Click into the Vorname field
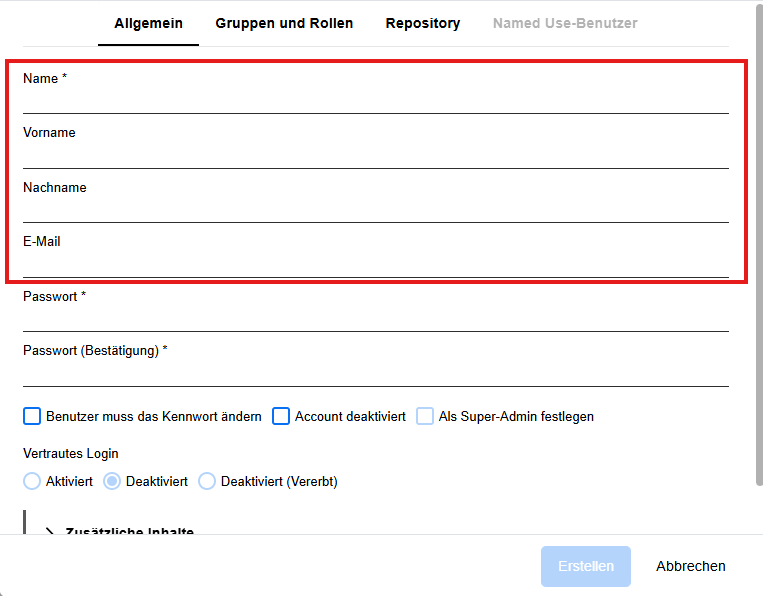This screenshot has height=596, width=763. [375, 155]
